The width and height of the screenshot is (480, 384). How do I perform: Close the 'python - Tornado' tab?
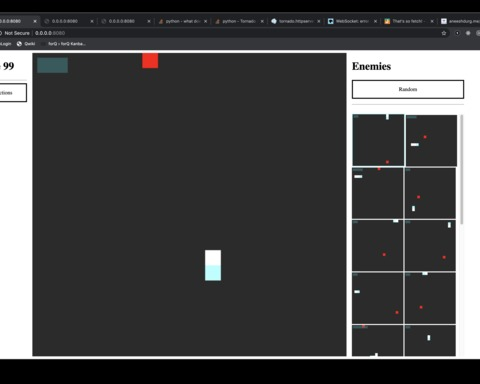coord(262,21)
